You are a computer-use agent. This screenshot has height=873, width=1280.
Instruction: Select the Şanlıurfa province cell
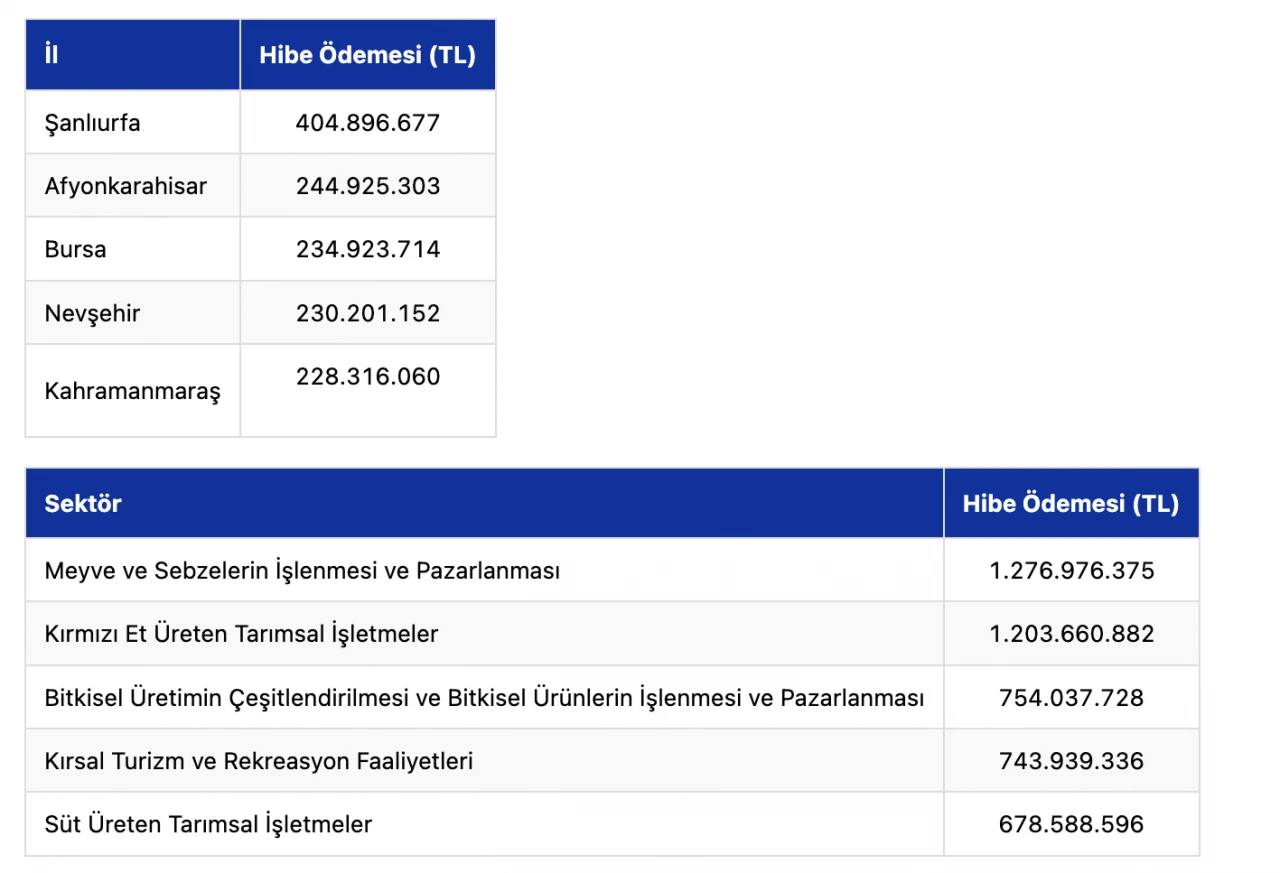pos(92,123)
